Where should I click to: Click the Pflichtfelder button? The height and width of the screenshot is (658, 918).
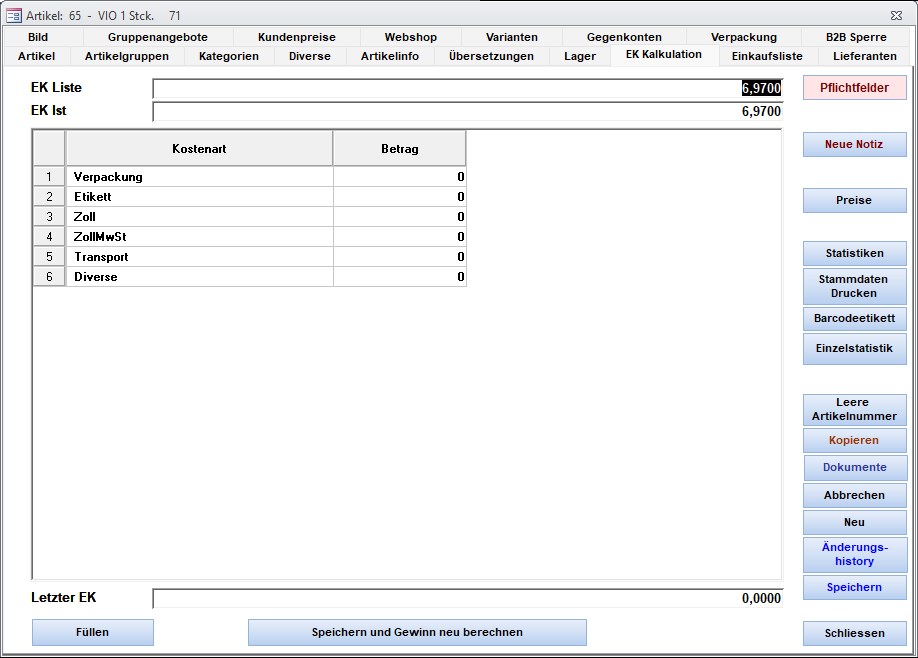coord(854,87)
